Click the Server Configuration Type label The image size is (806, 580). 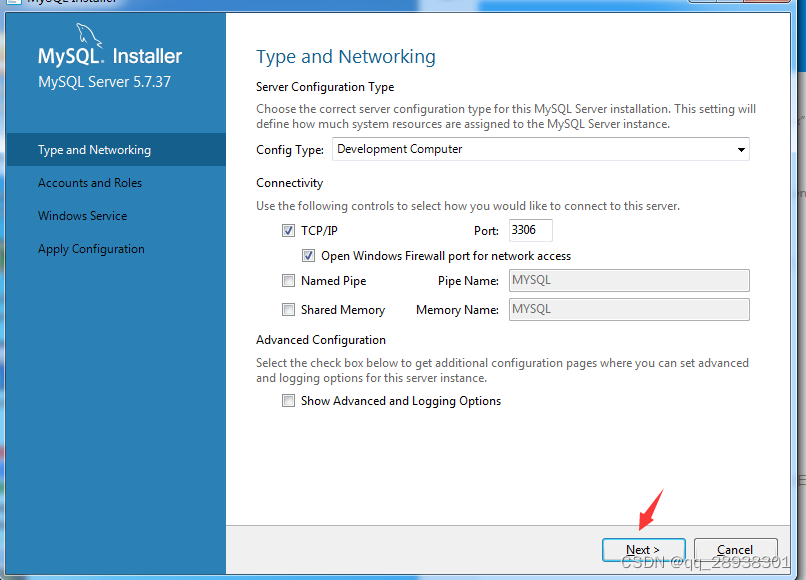(325, 87)
